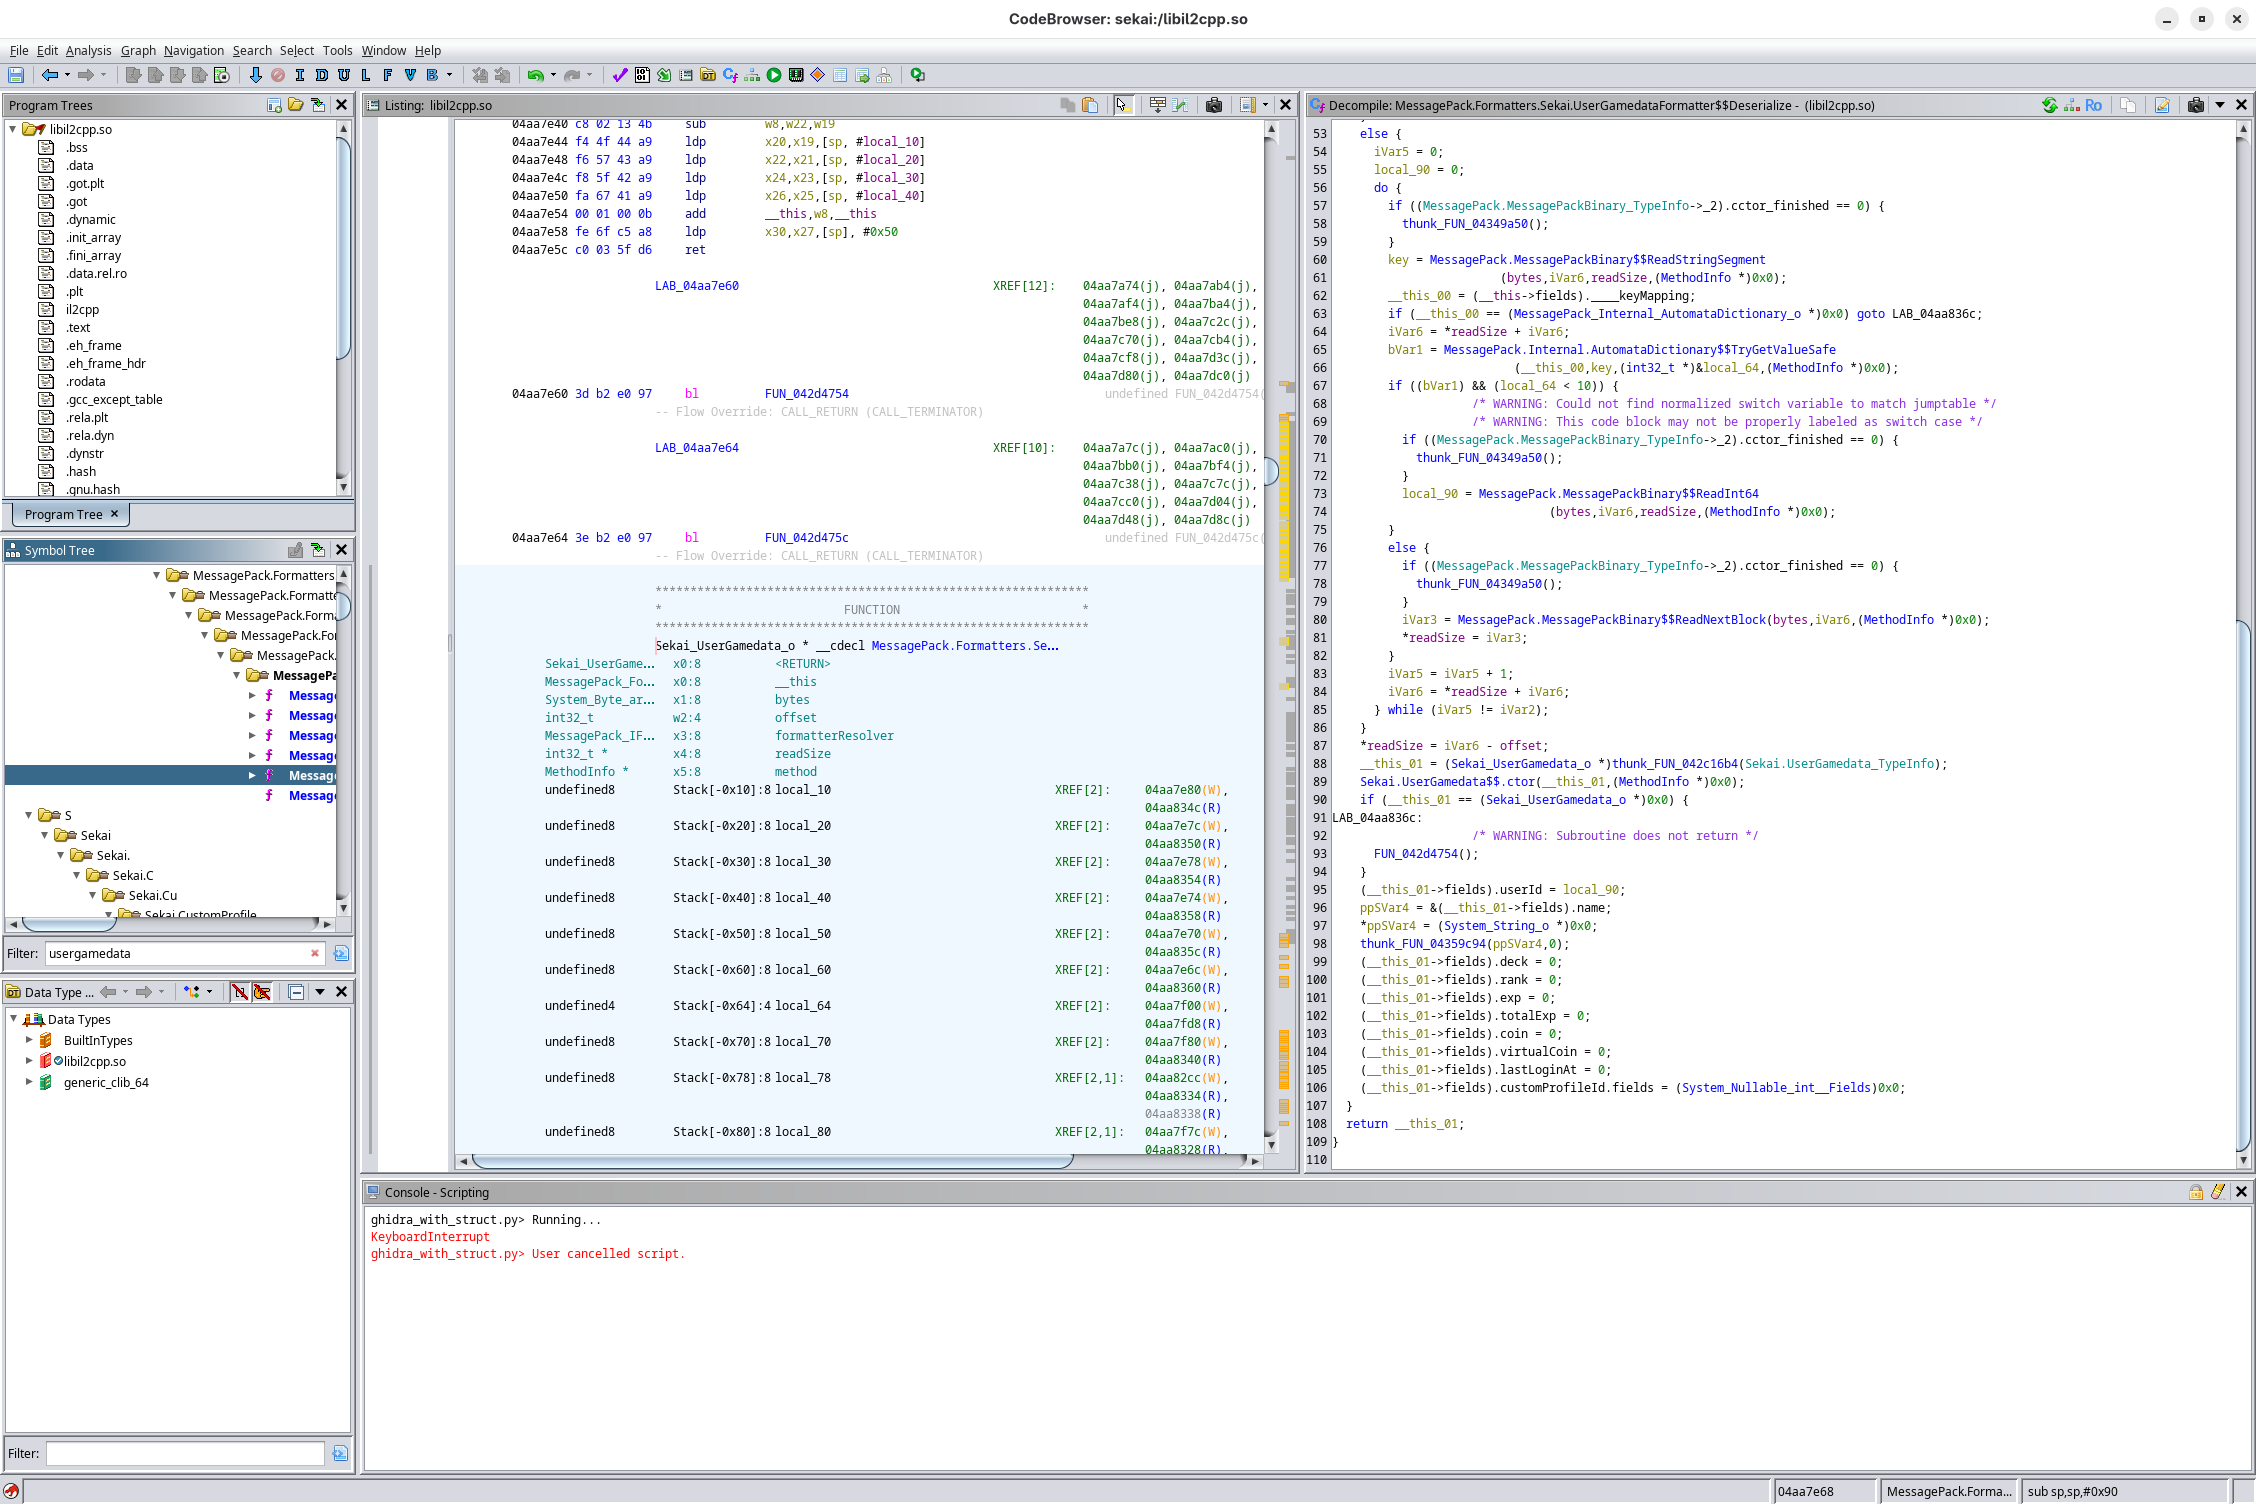Toggle read-only 'Ro' in Decompile toolbar
Screen dimensions: 2256x1504
click(2093, 105)
